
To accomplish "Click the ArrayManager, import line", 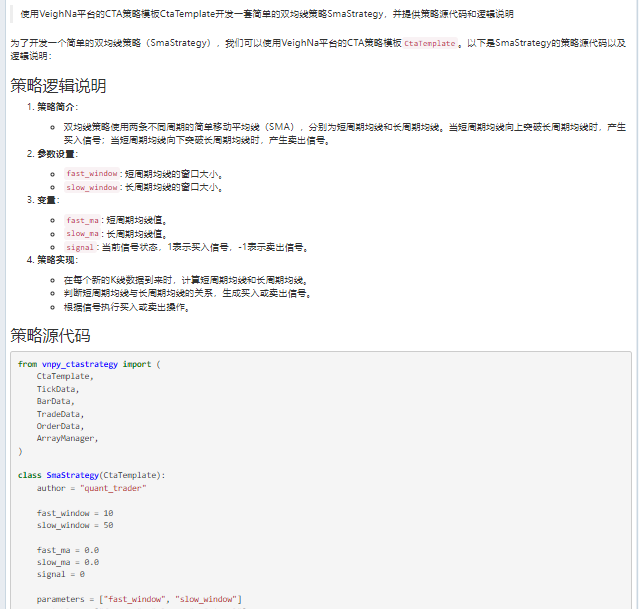I will tap(67, 439).
